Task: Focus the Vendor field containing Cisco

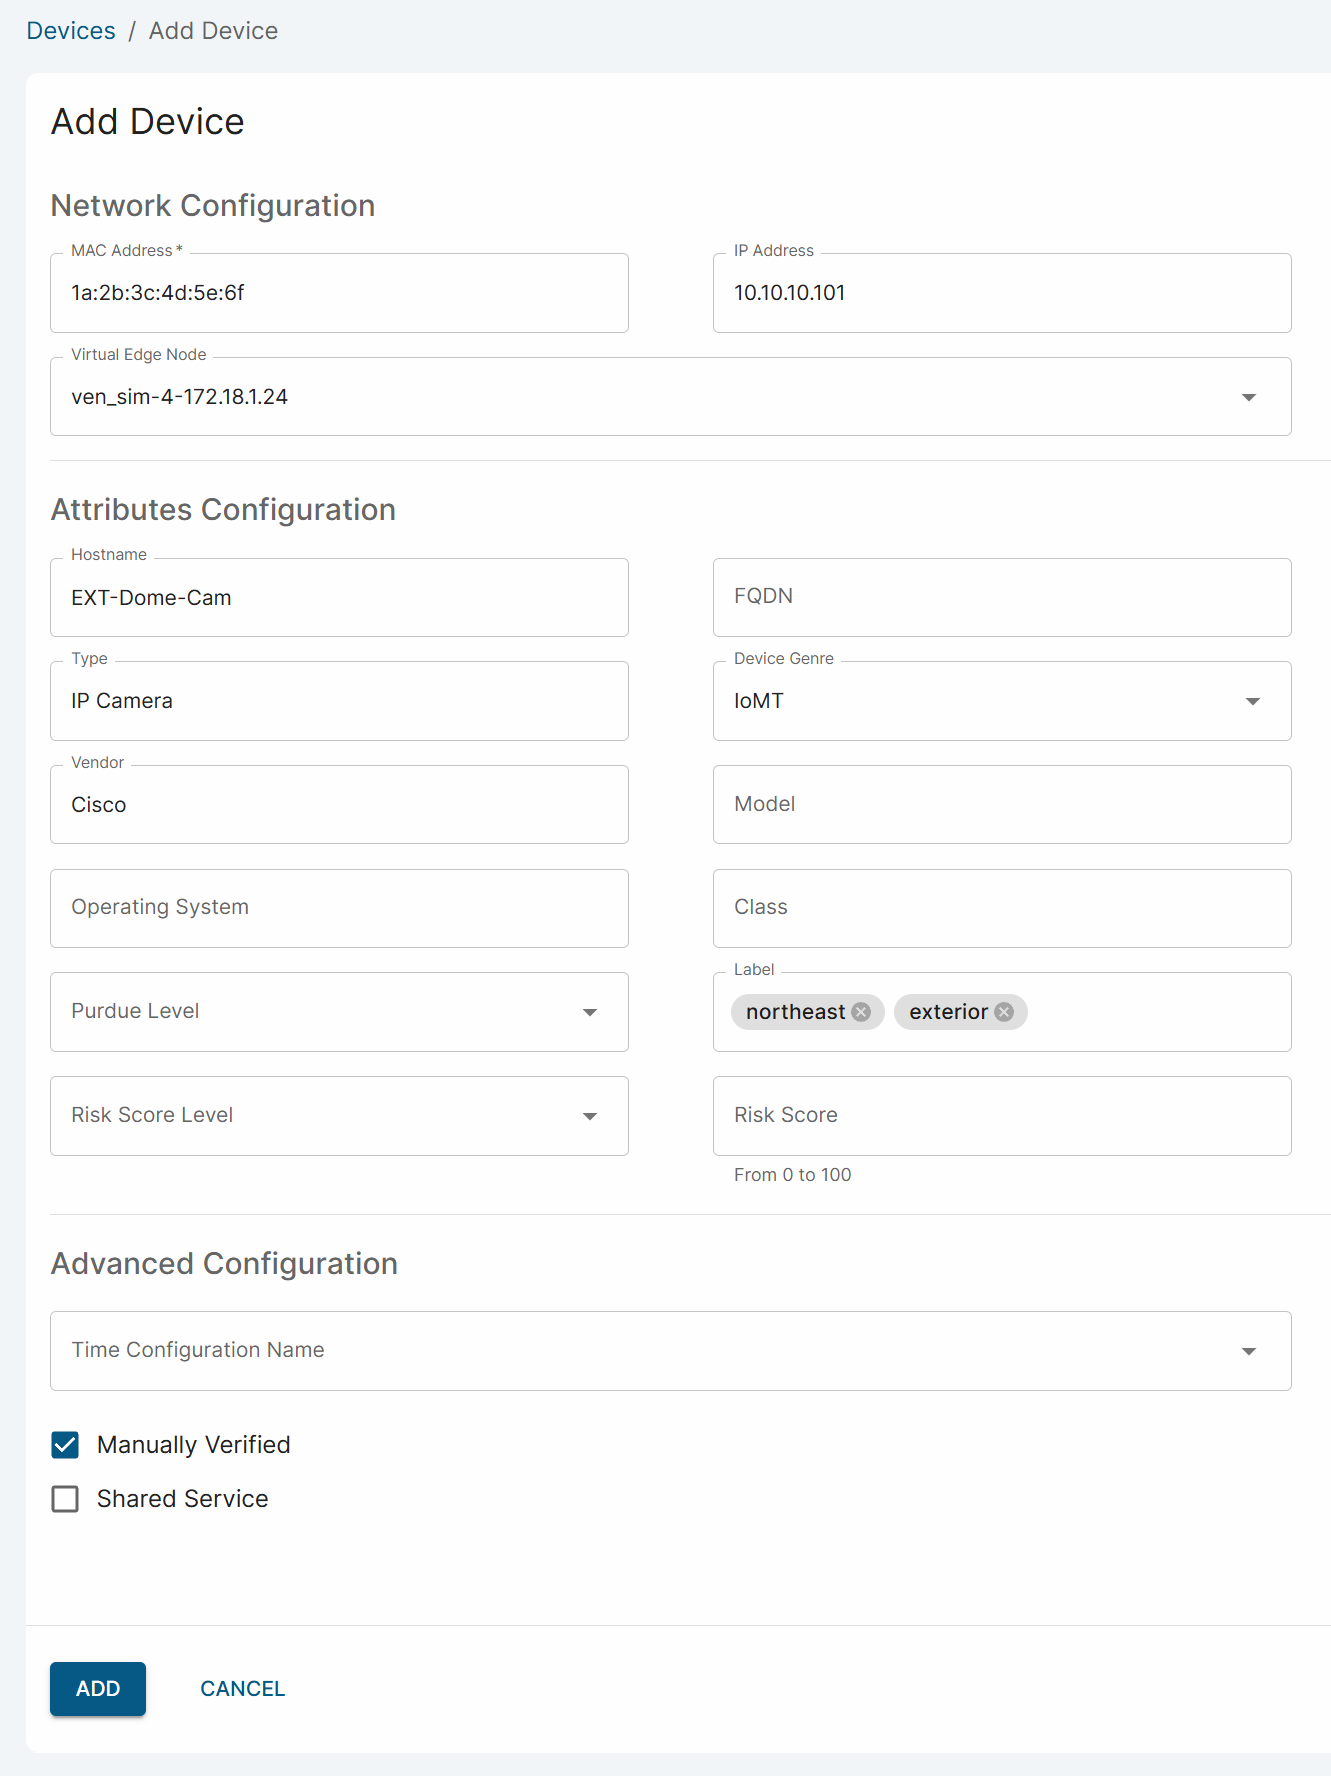Action: click(x=339, y=805)
